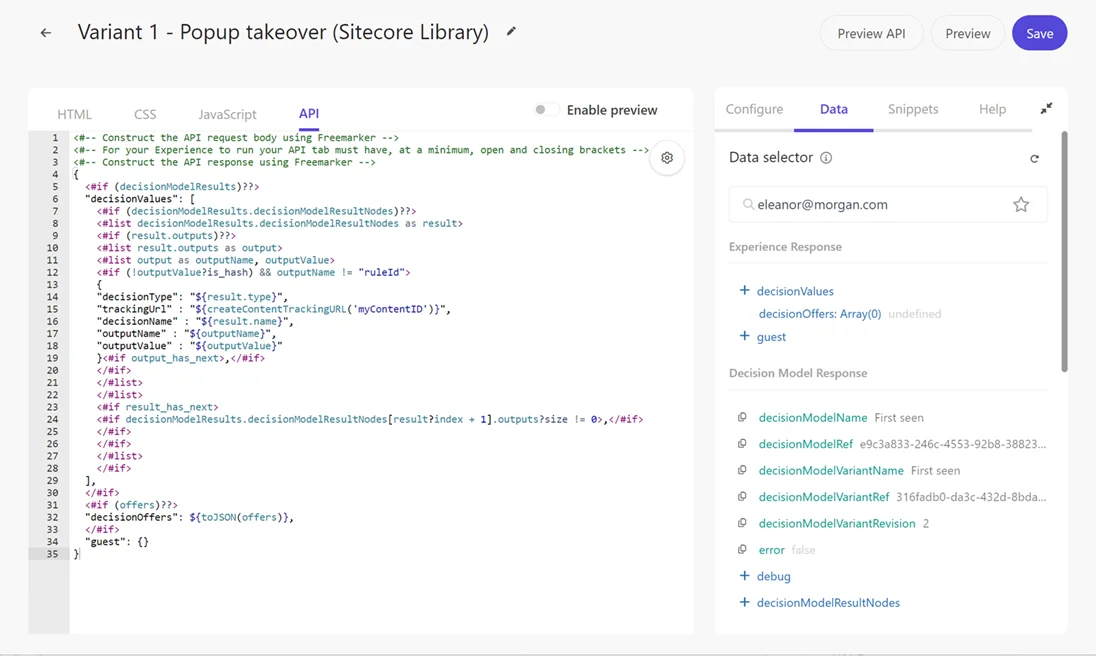Screen dimensions: 1096x656
Task: Select the API tab
Action: pyautogui.click(x=309, y=114)
